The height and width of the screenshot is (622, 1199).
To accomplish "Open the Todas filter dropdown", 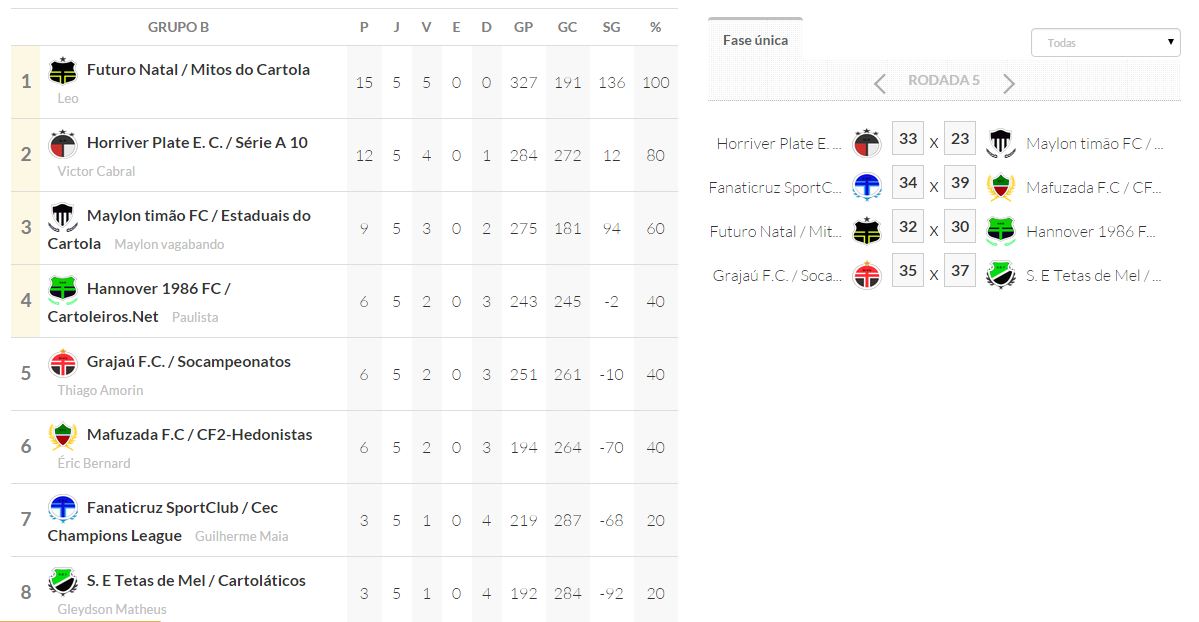I will pyautogui.click(x=1105, y=43).
